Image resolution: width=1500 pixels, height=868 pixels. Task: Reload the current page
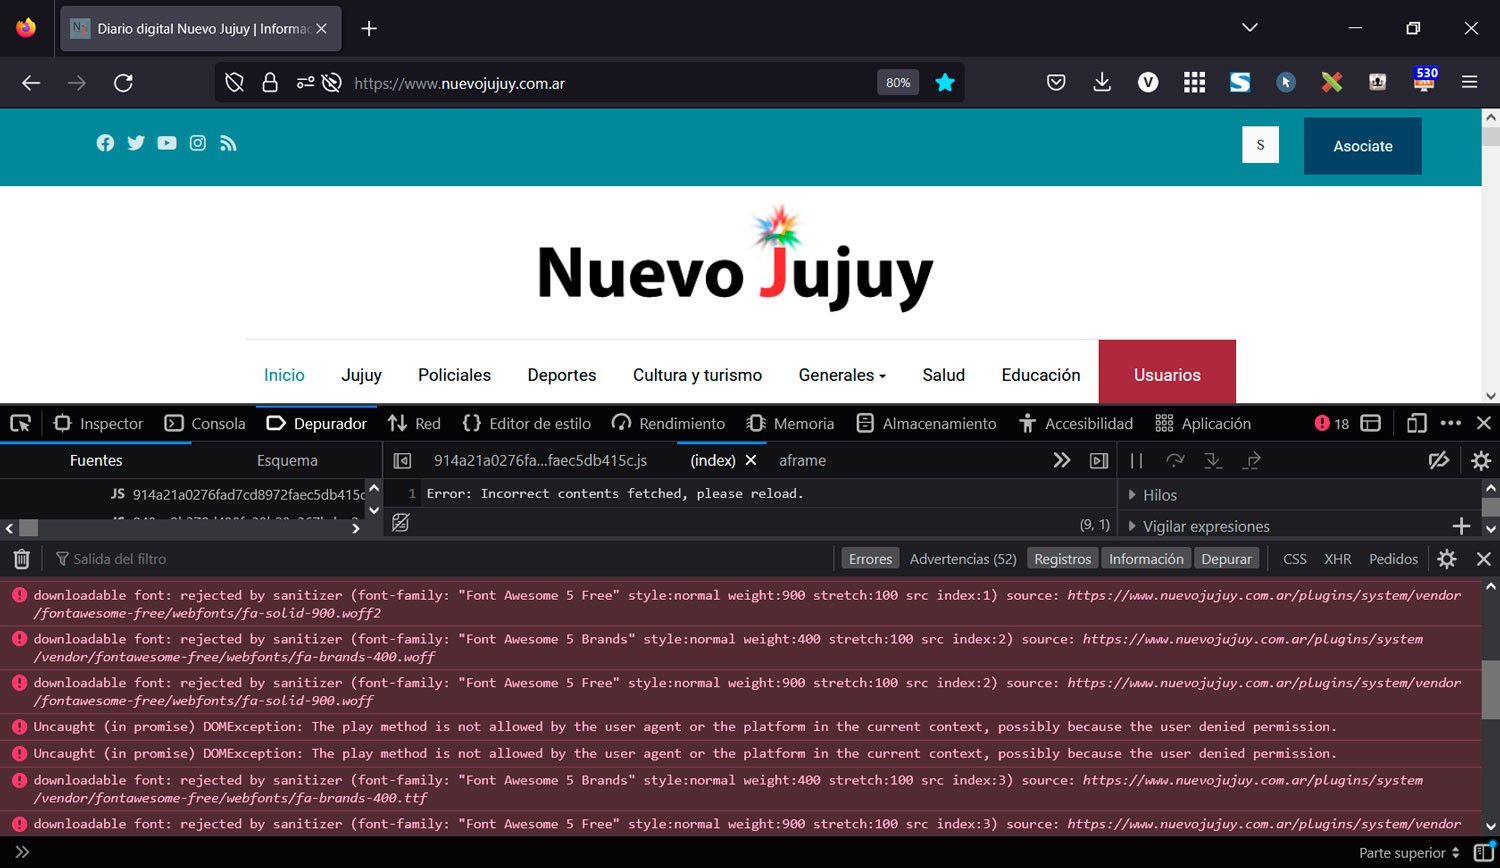point(123,83)
